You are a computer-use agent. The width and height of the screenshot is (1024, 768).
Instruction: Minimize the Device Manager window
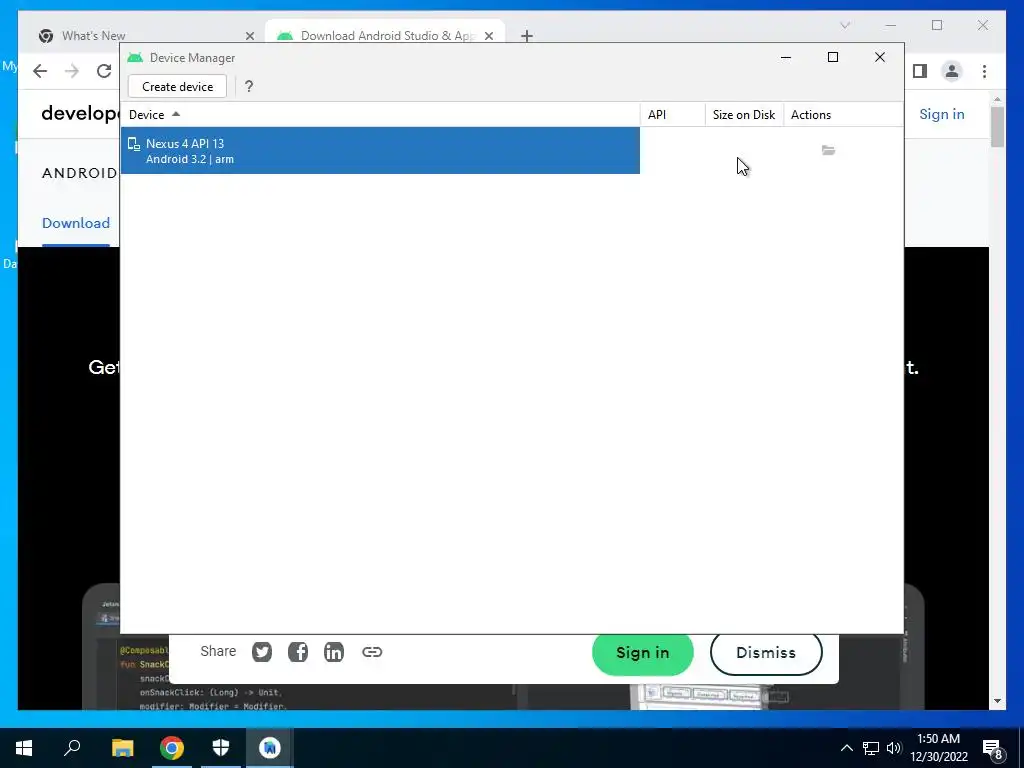pos(786,57)
